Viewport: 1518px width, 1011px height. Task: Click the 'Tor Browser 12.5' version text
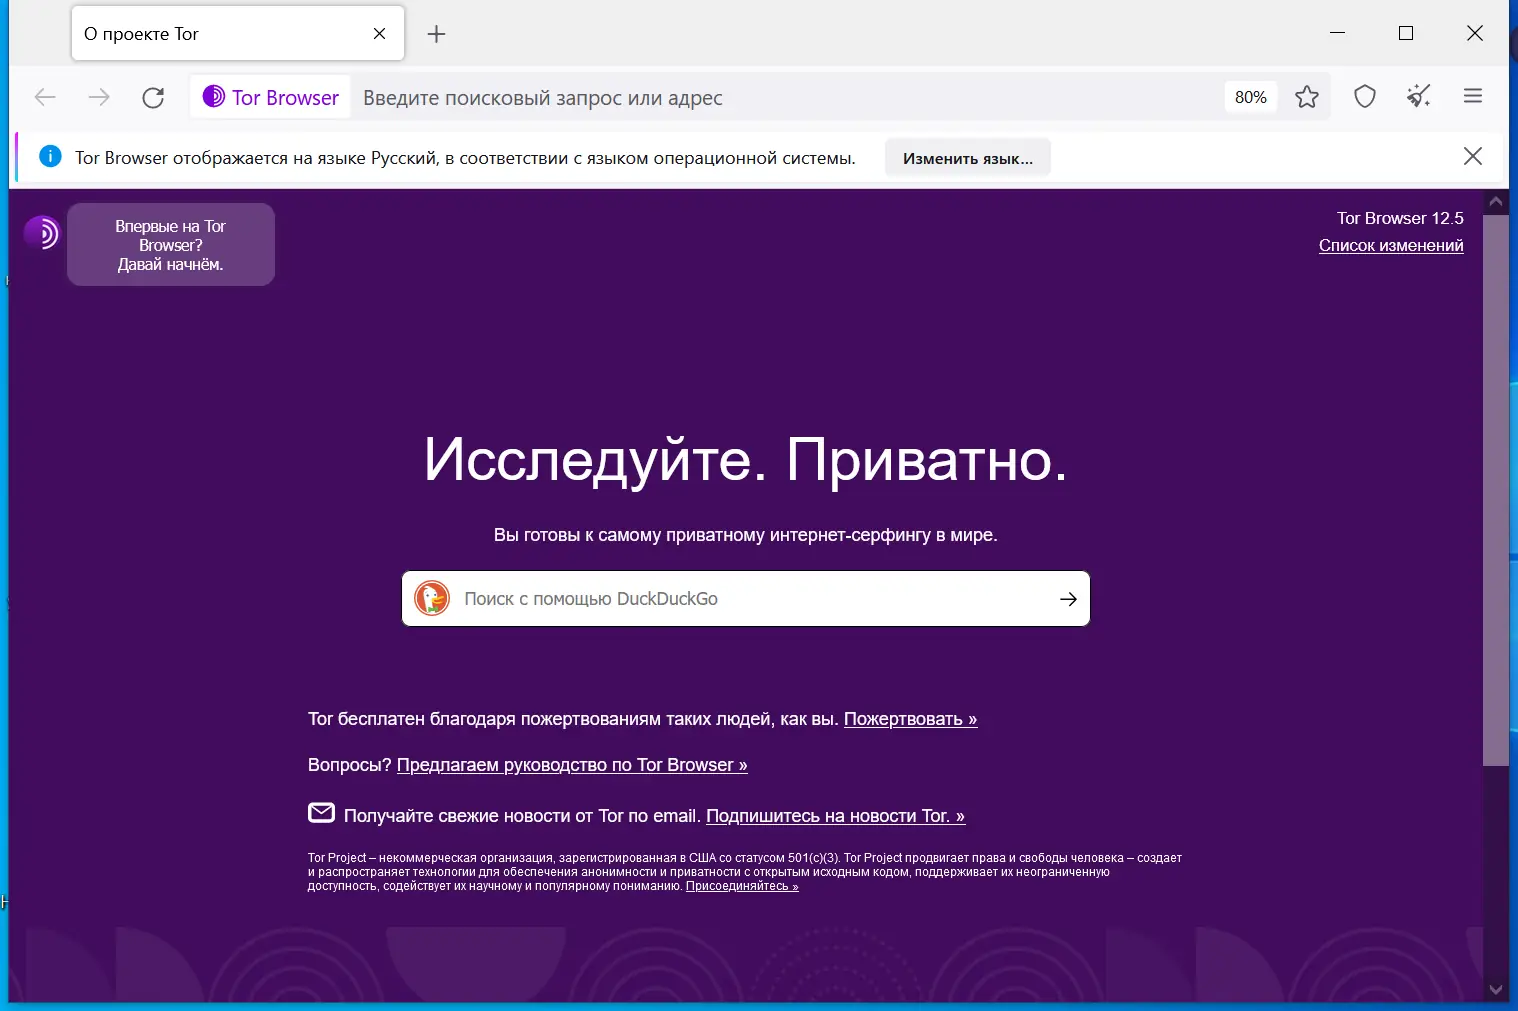pyautogui.click(x=1400, y=218)
